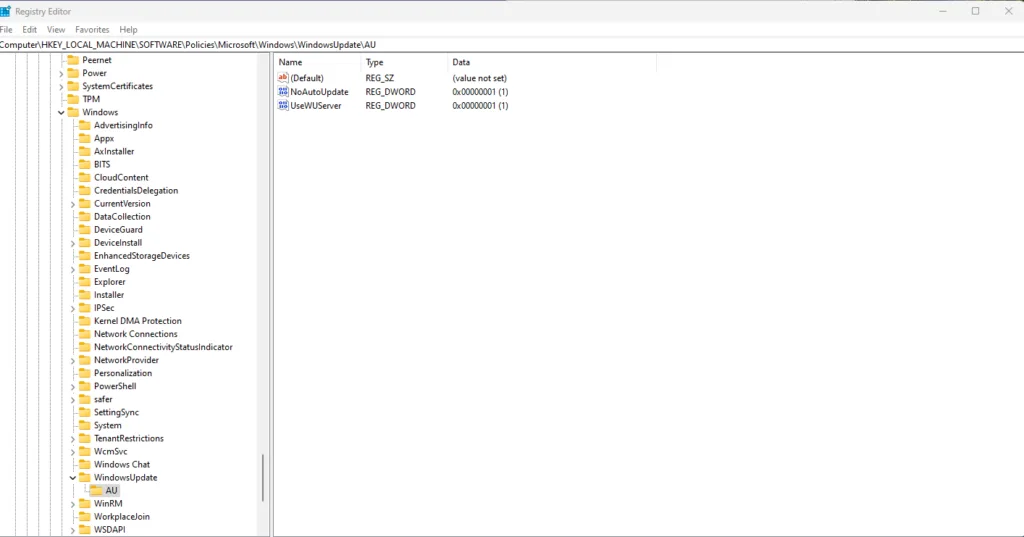Select the AU folder icon in tree
The width and height of the screenshot is (1024, 537).
pos(96,491)
